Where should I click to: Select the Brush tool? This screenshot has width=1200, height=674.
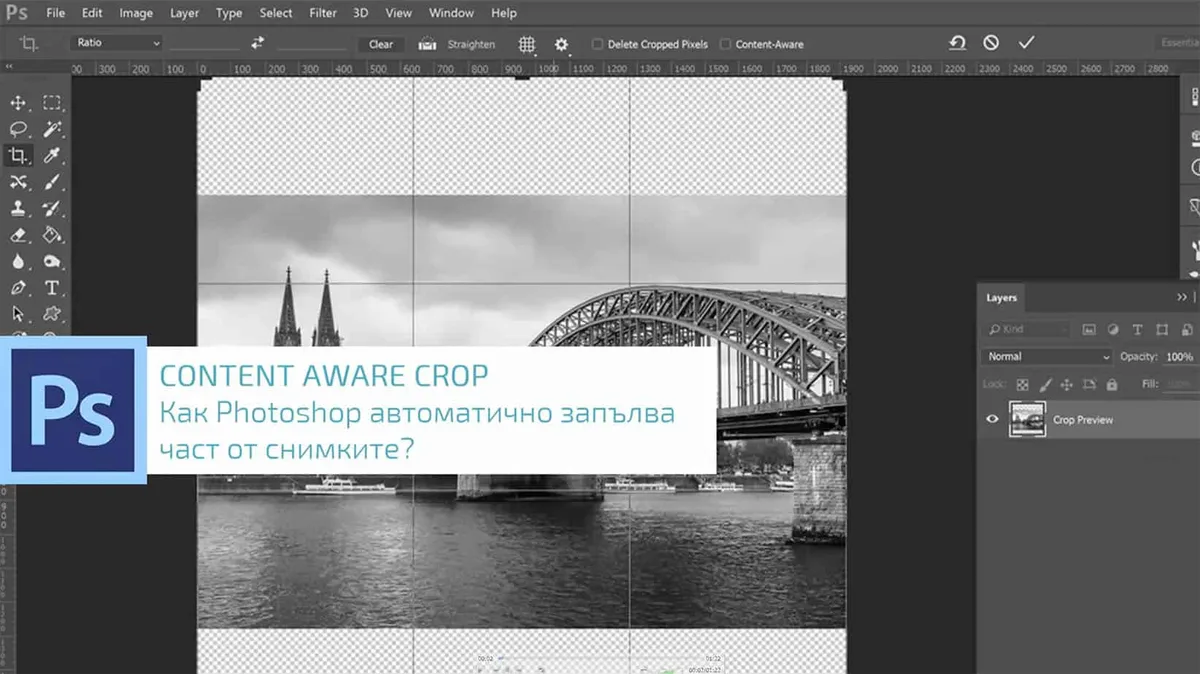52,182
